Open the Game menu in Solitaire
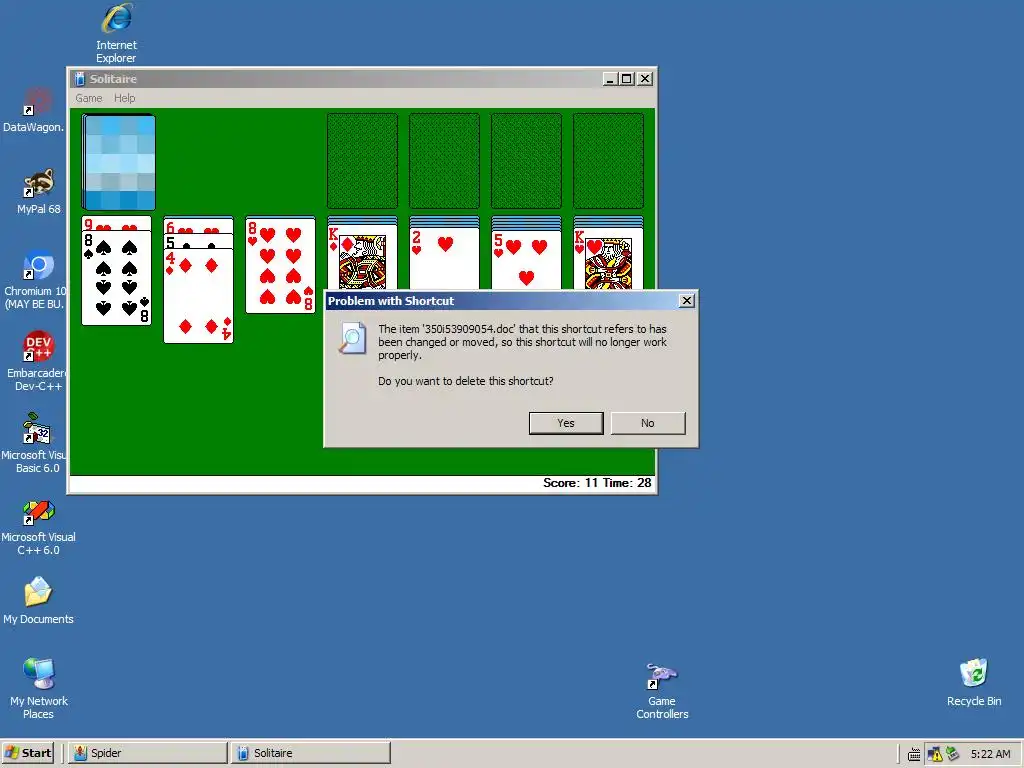1024x768 pixels. point(89,98)
